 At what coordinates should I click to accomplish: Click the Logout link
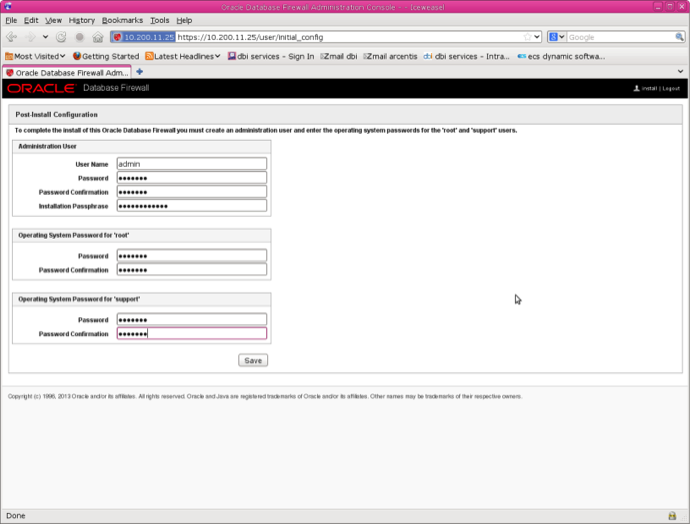click(x=670, y=89)
